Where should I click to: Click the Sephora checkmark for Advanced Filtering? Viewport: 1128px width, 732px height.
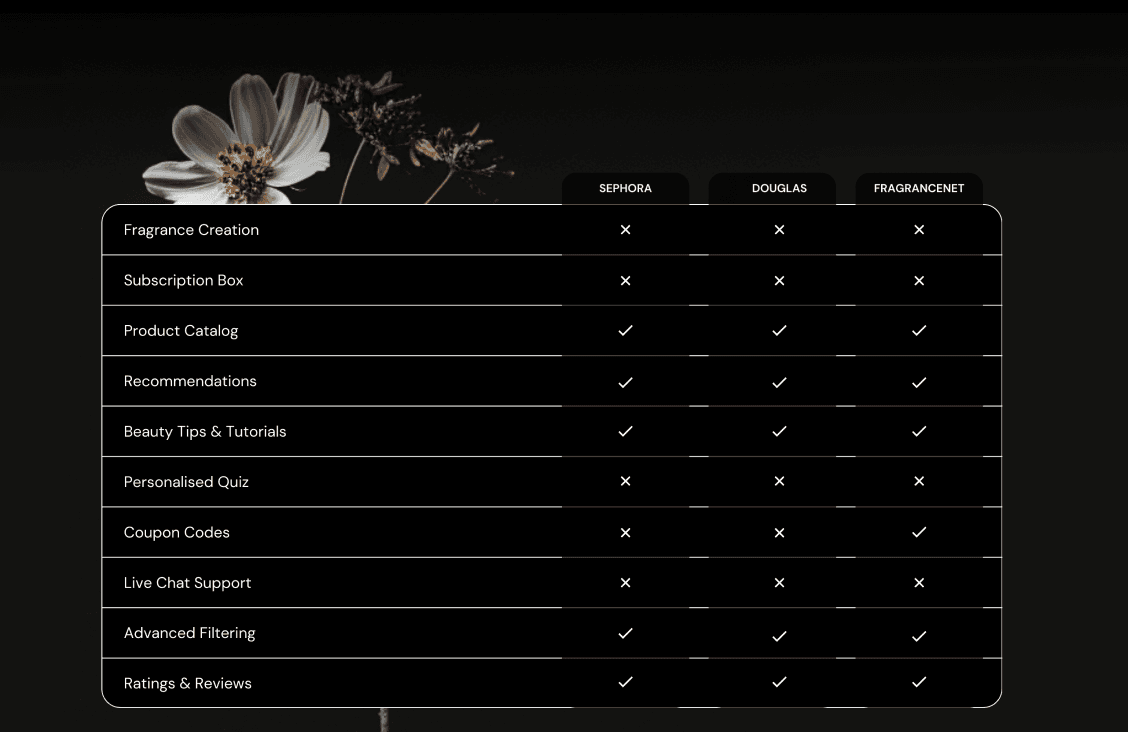[x=625, y=633]
